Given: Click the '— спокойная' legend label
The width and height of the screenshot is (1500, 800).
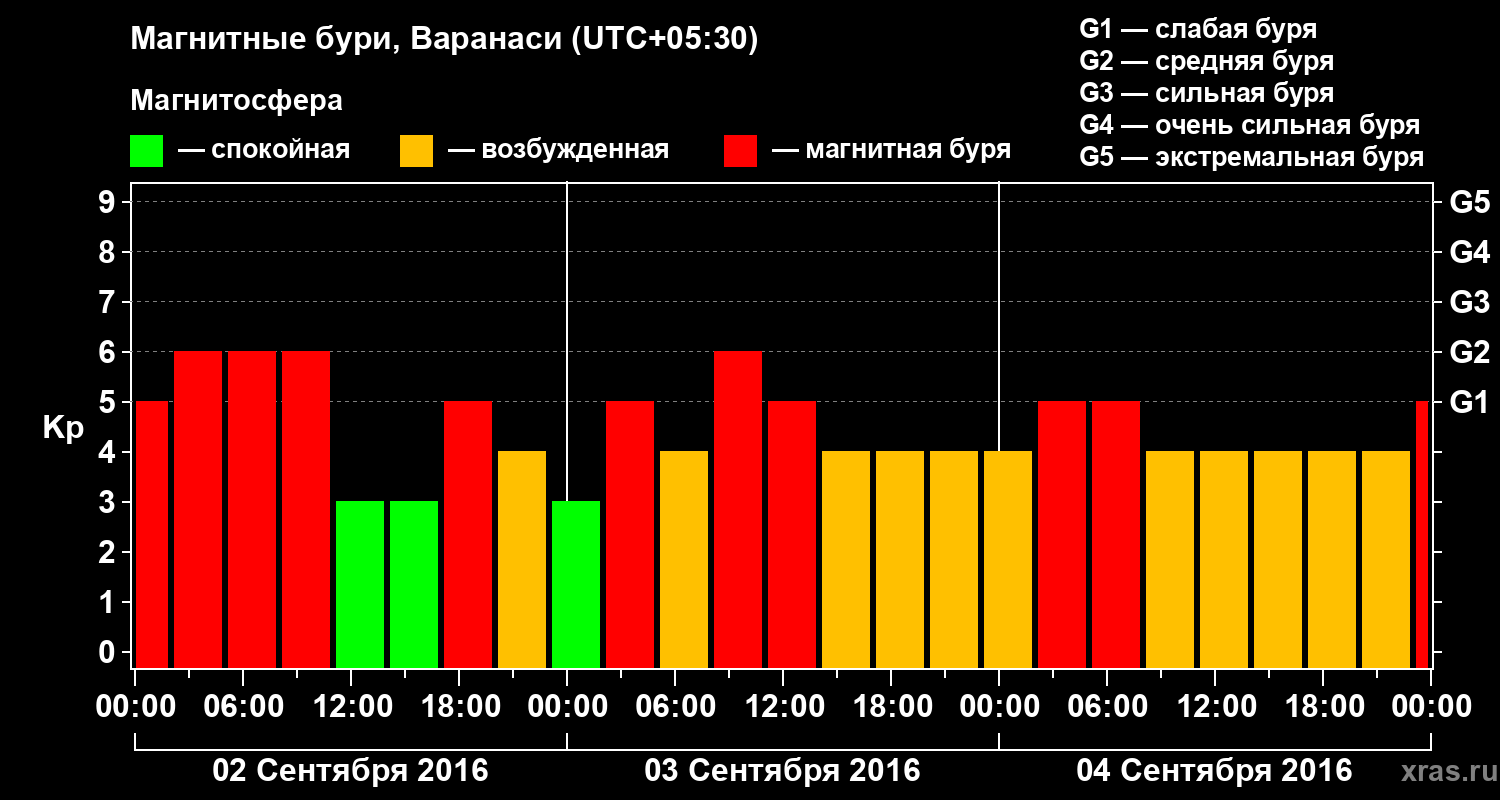Looking at the screenshot, I should pyautogui.click(x=264, y=150).
